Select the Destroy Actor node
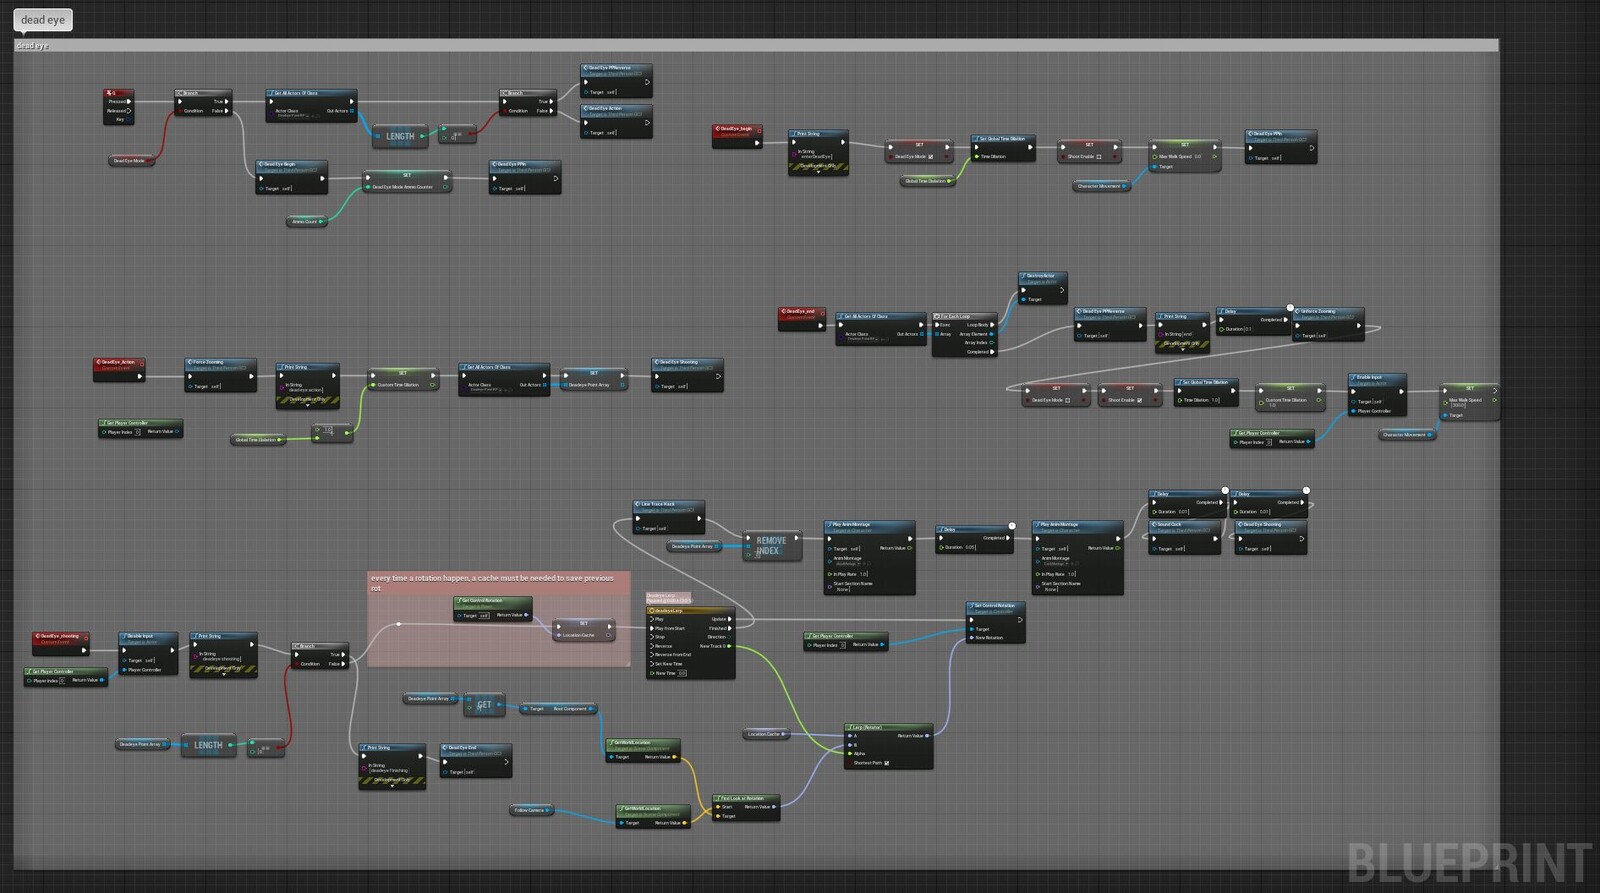Viewport: 1600px width, 893px height. click(1043, 287)
